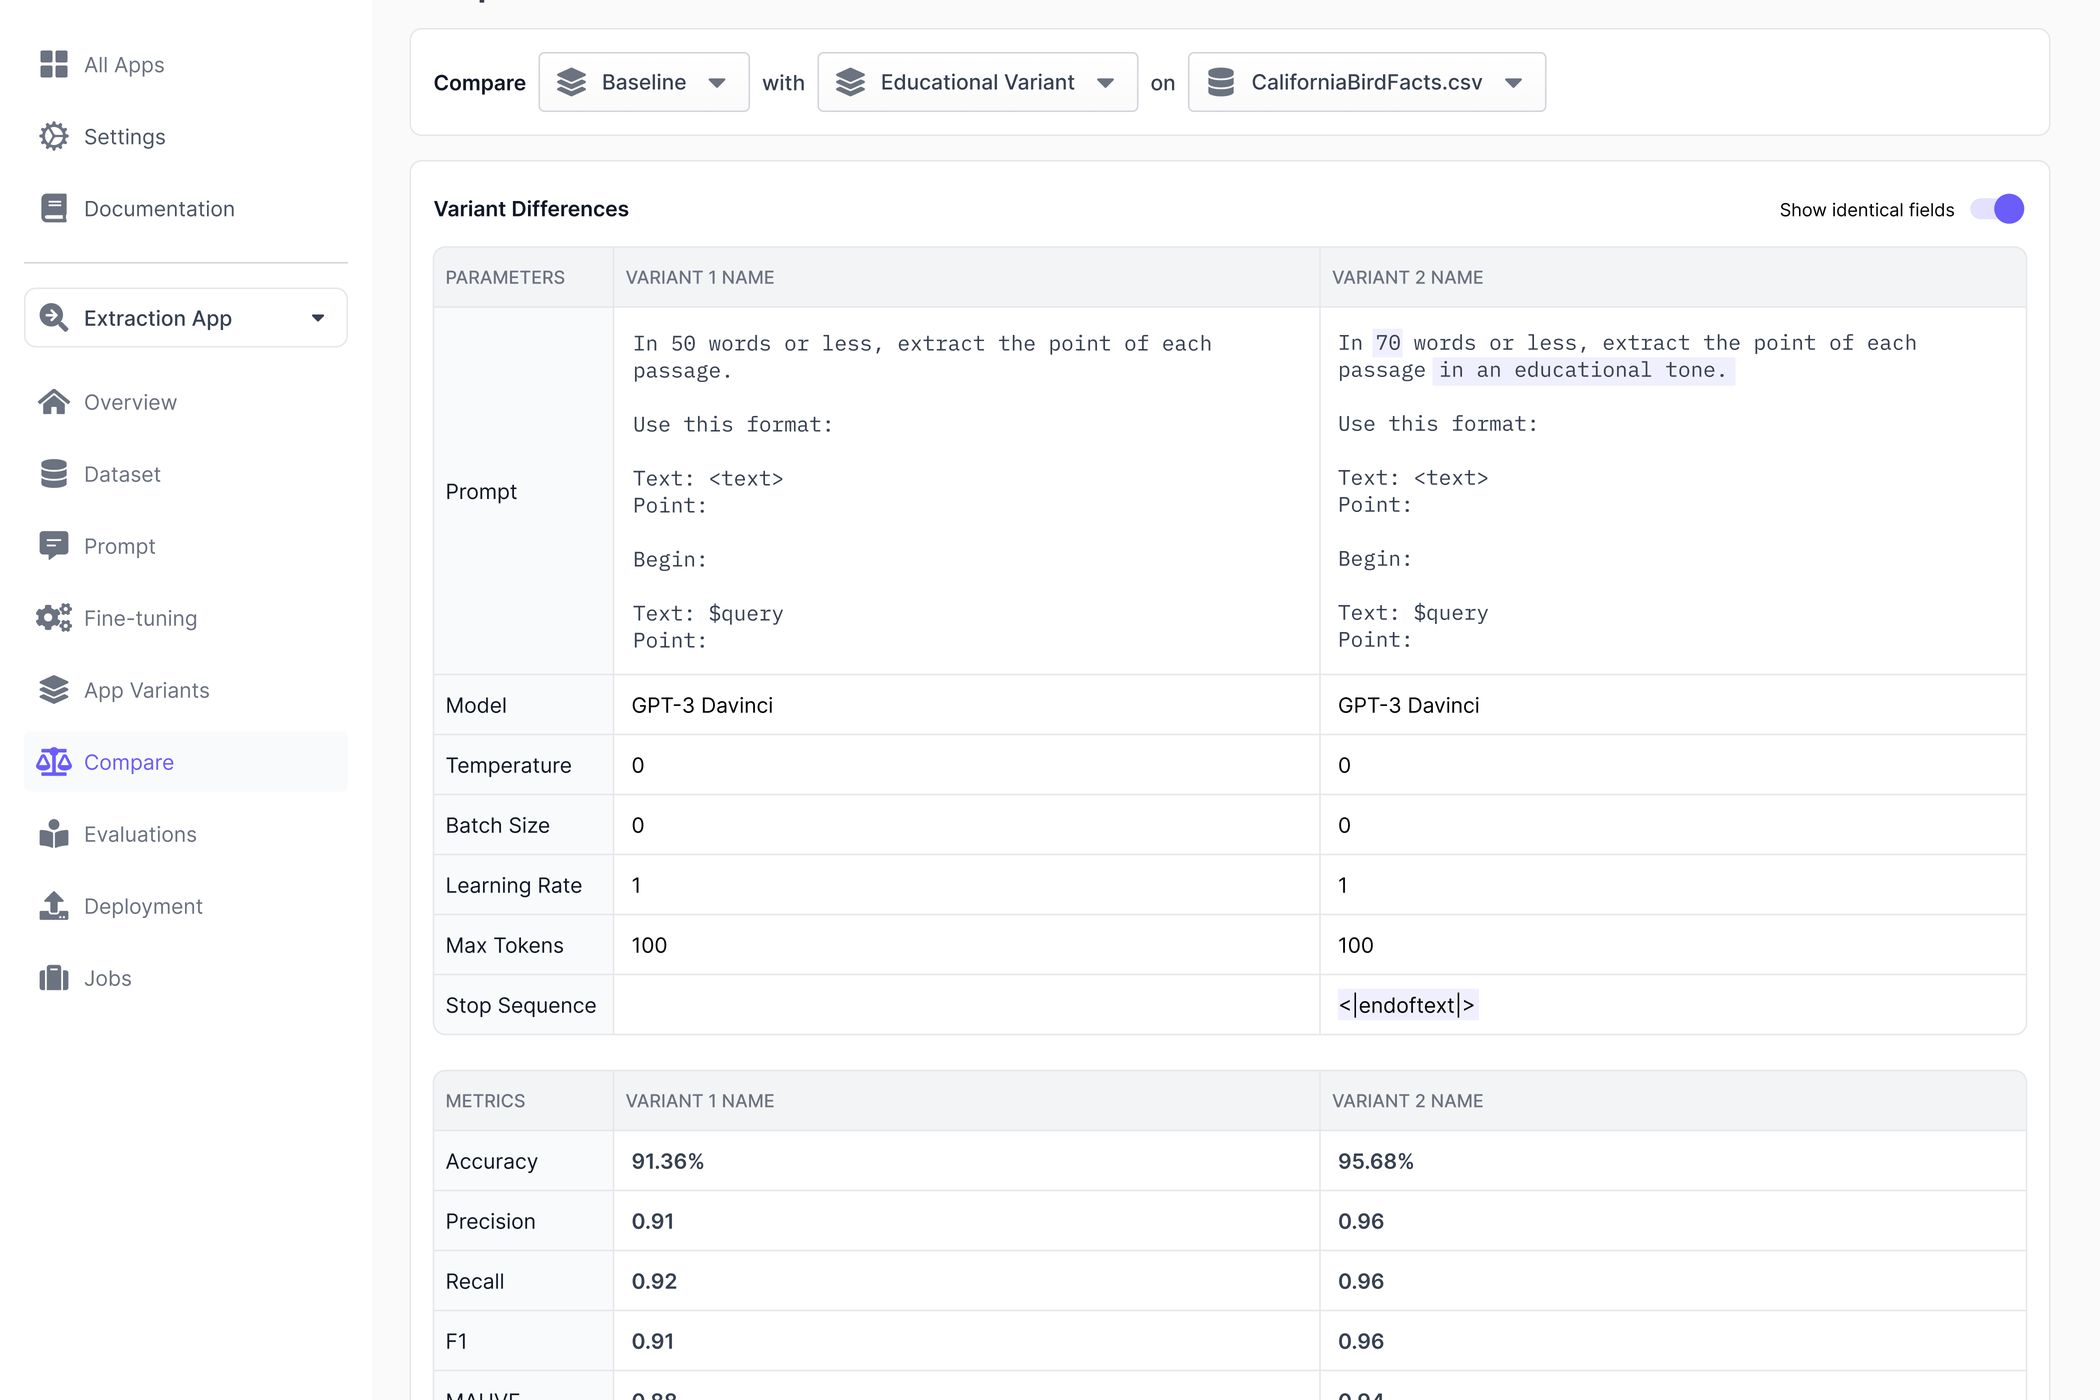Click the F1 row label
This screenshot has width=2100, height=1400.
point(456,1341)
